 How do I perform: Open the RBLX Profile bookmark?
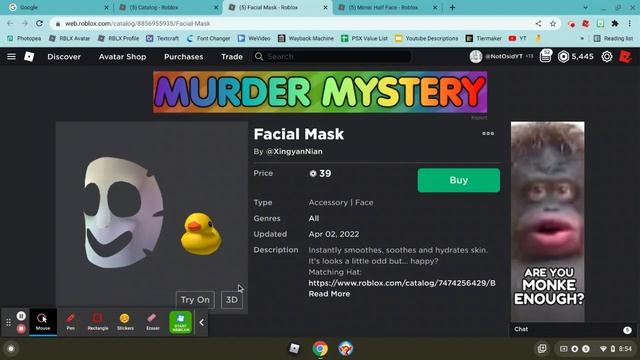pos(119,38)
